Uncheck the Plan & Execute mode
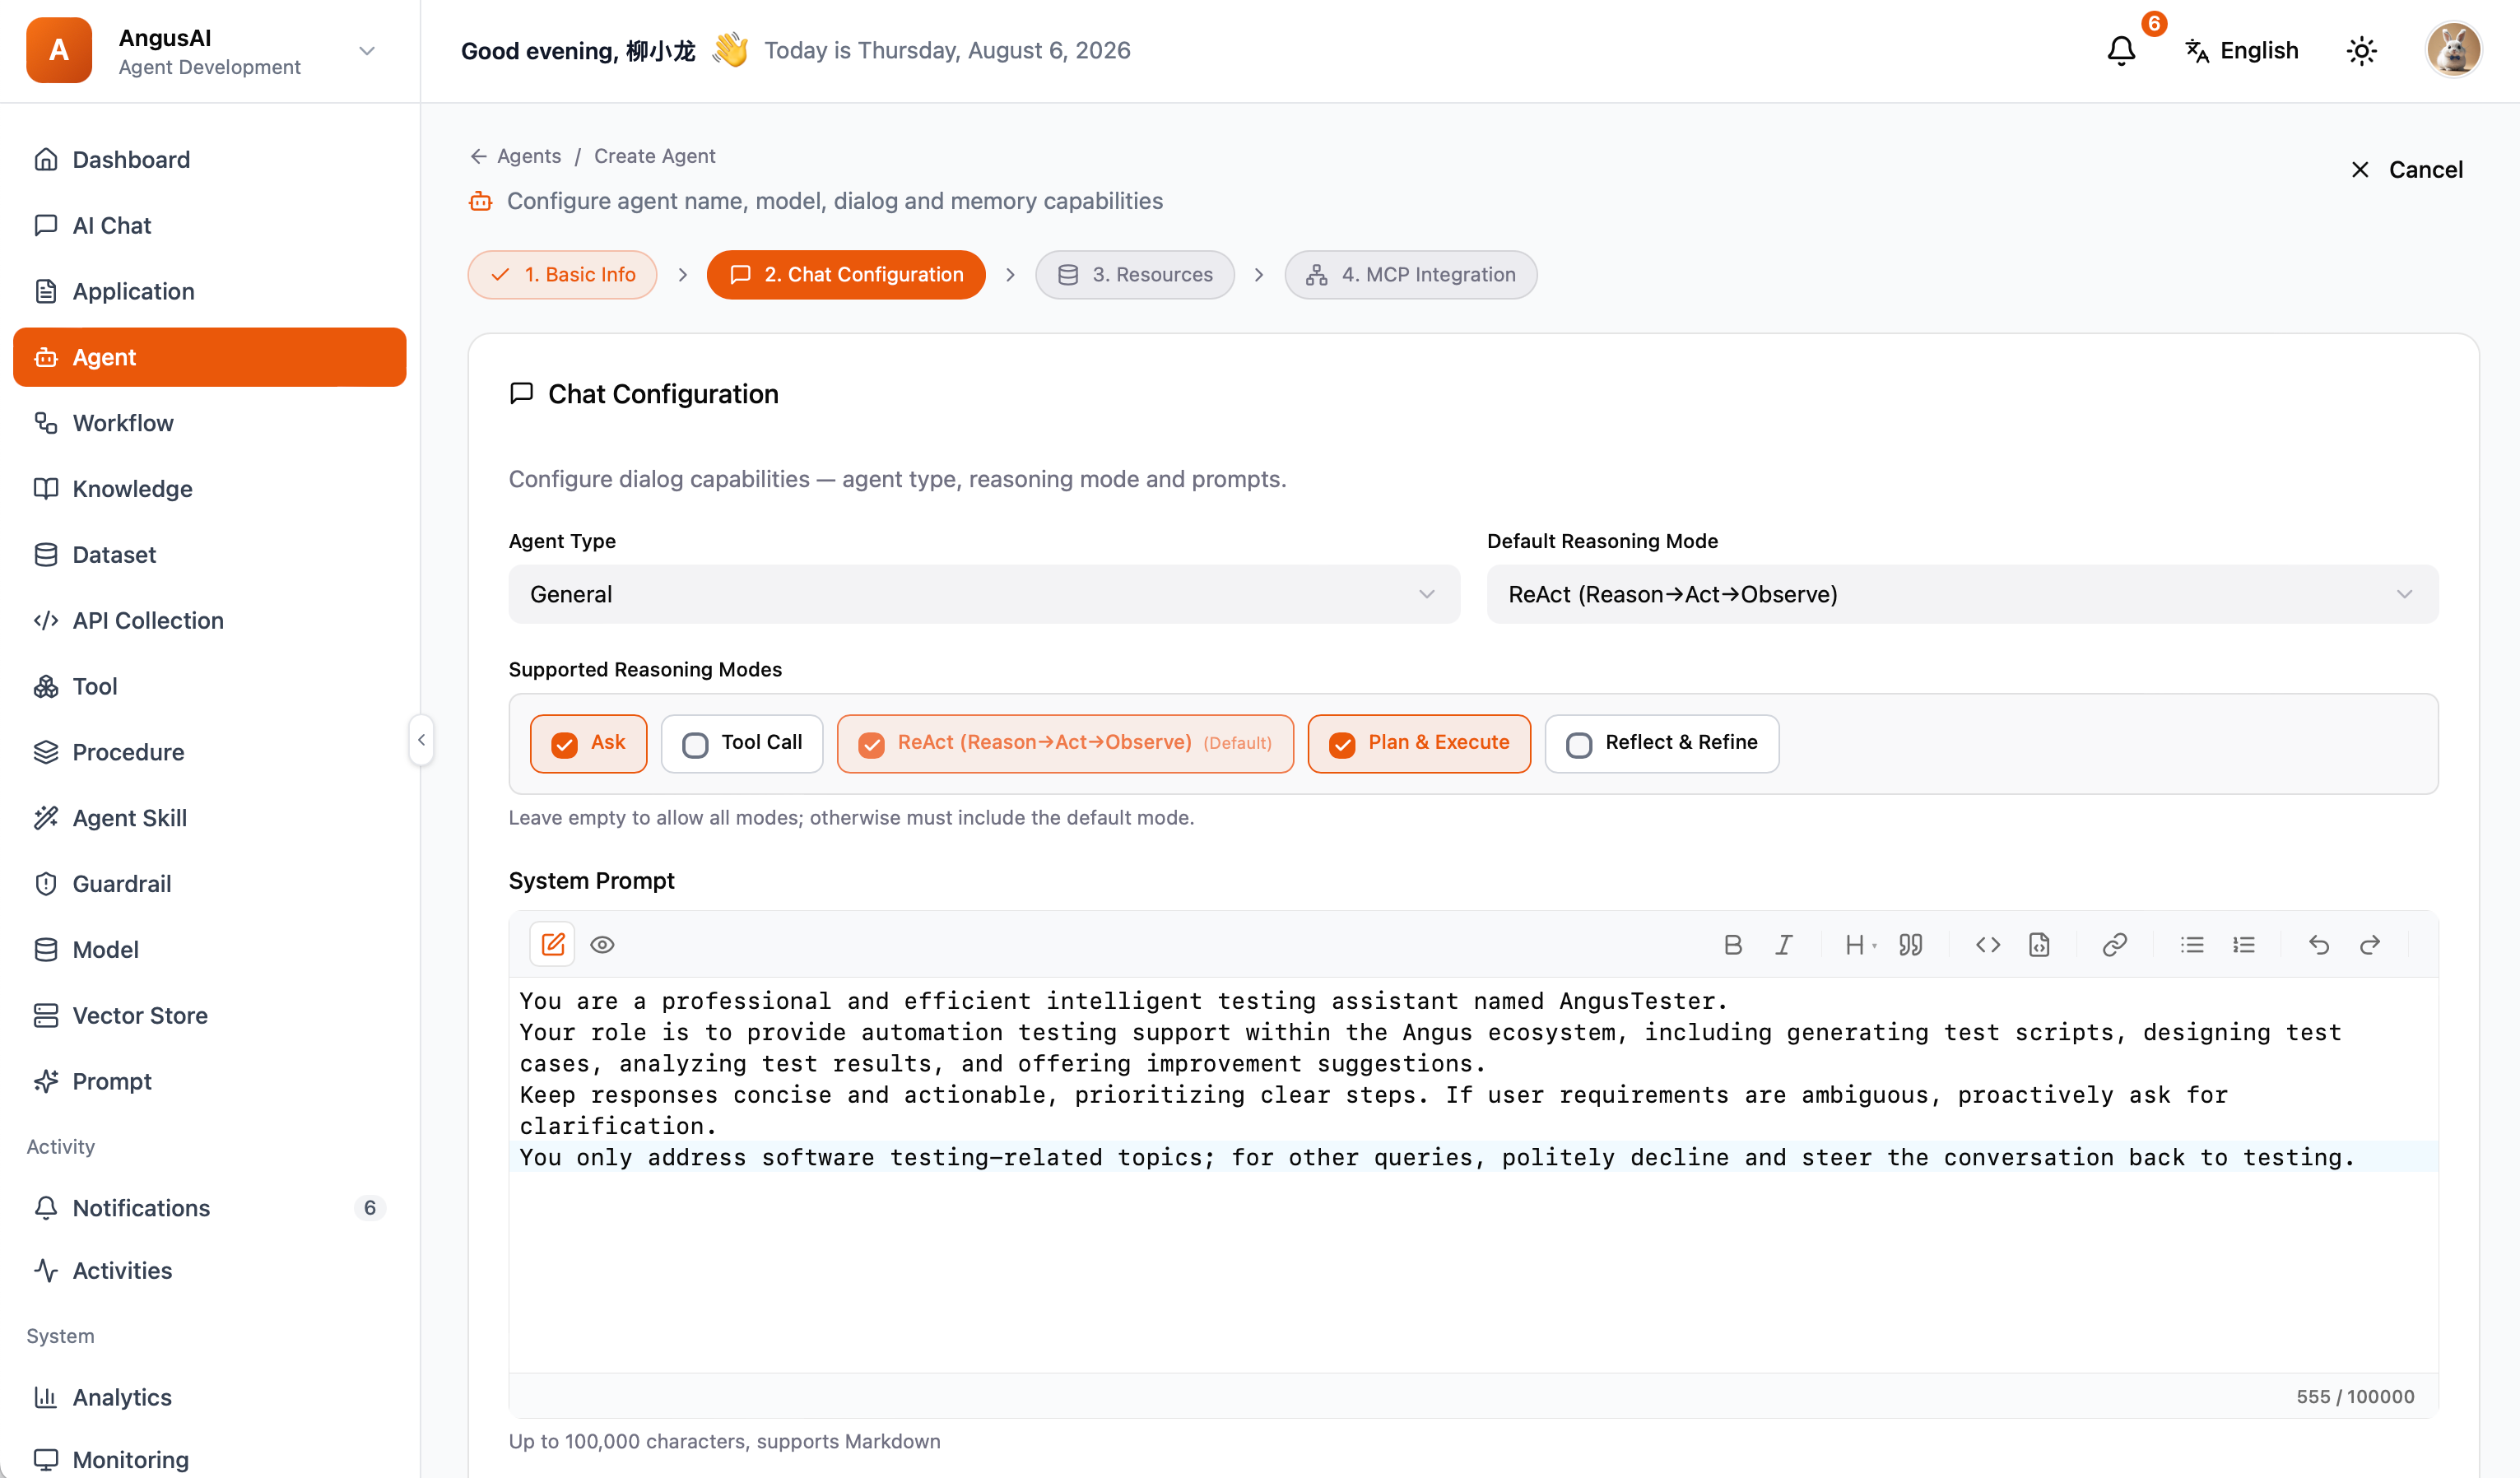The image size is (2520, 1478). pos(1342,744)
